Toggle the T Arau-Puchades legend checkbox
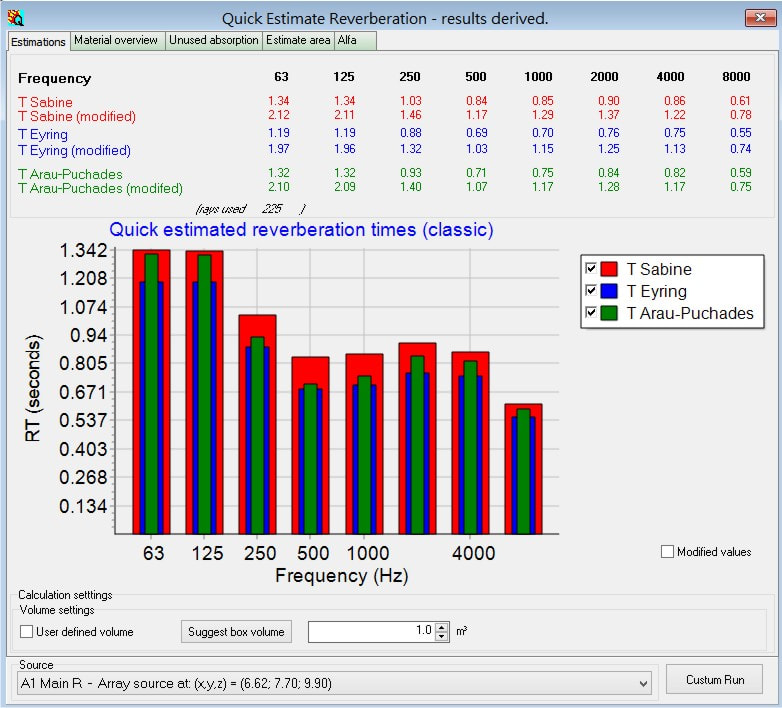The width and height of the screenshot is (782, 708). coord(591,313)
